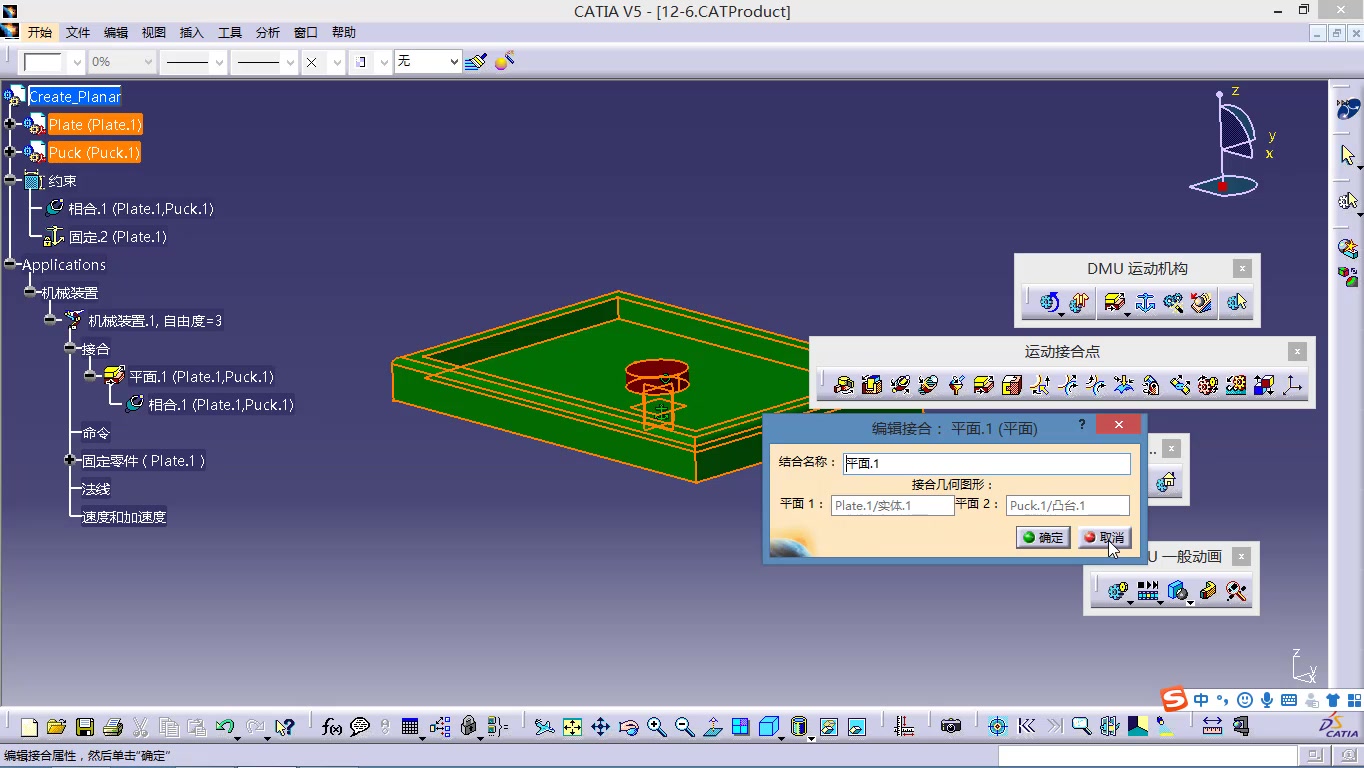1364x768 pixels.
Task: Select the Planar Joint icon in 运动接合点 toolbar
Action: coord(984,385)
